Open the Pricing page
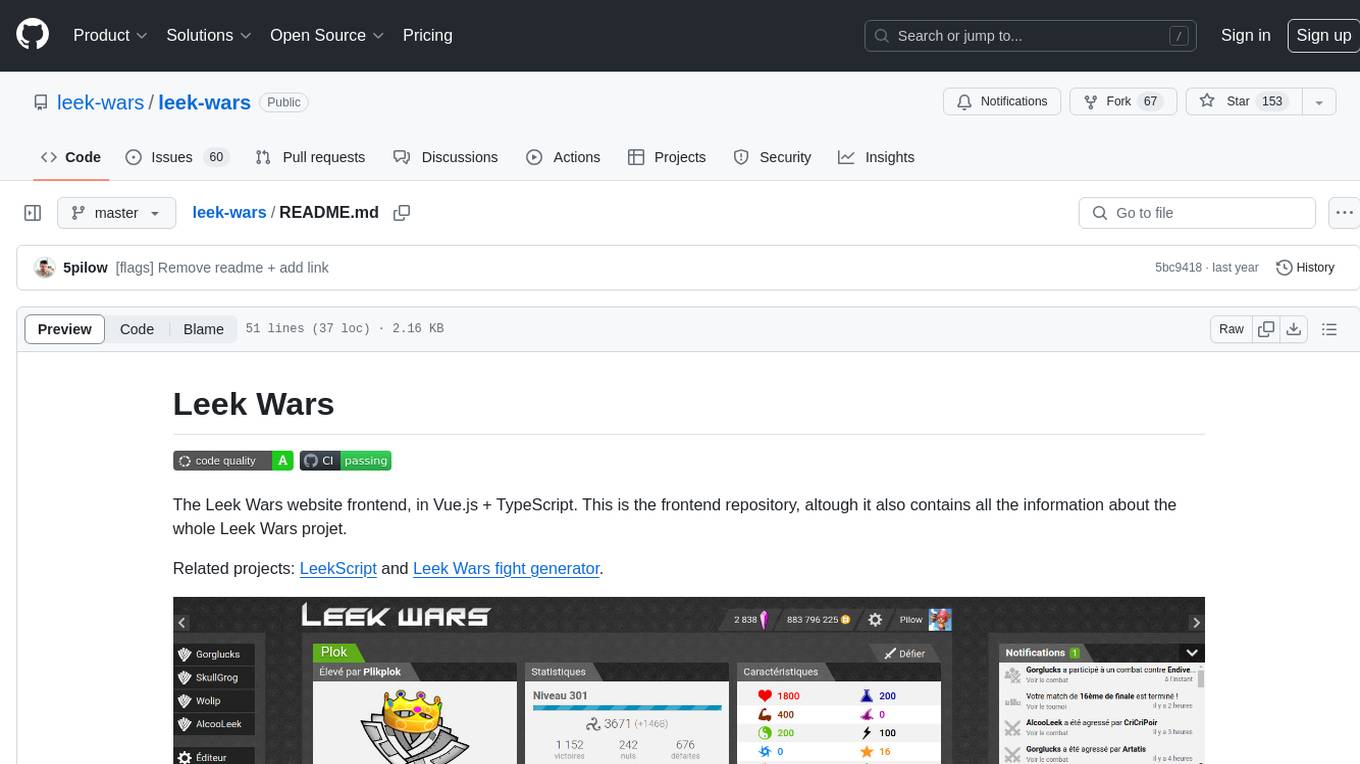This screenshot has width=1360, height=764. 427,35
